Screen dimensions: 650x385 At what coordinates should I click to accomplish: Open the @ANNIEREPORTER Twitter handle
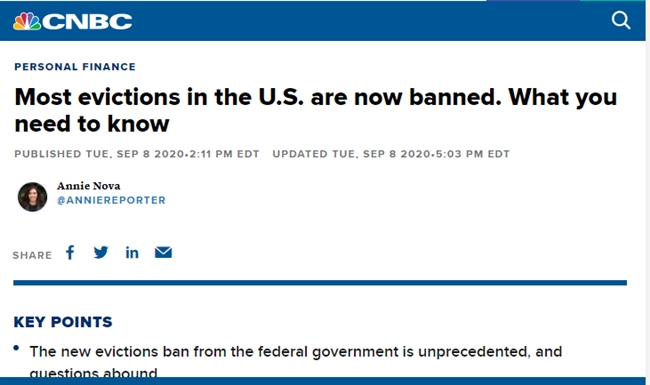click(x=111, y=200)
